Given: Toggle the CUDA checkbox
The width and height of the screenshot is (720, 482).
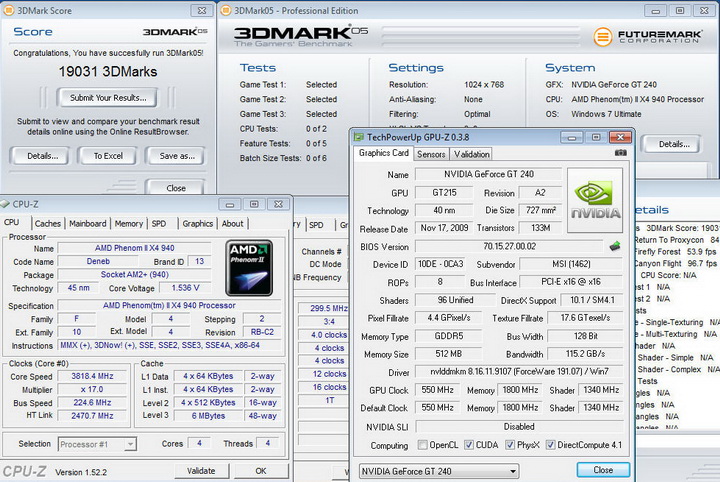Looking at the screenshot, I should coord(468,445).
